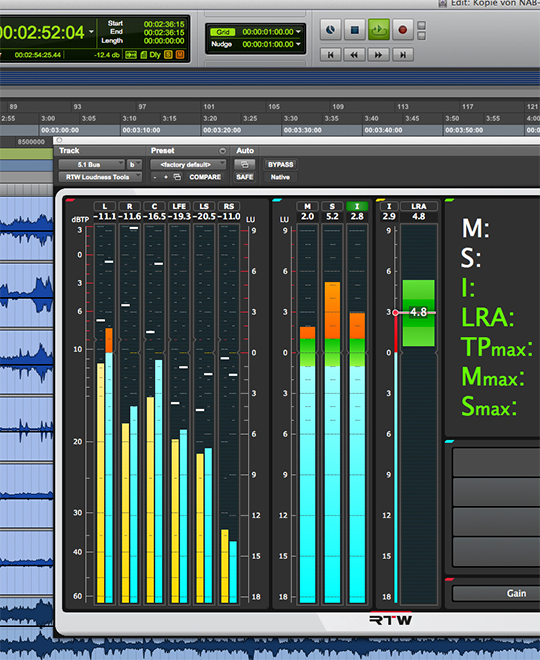Click the LRA label button
The height and width of the screenshot is (660, 540).
point(419,206)
